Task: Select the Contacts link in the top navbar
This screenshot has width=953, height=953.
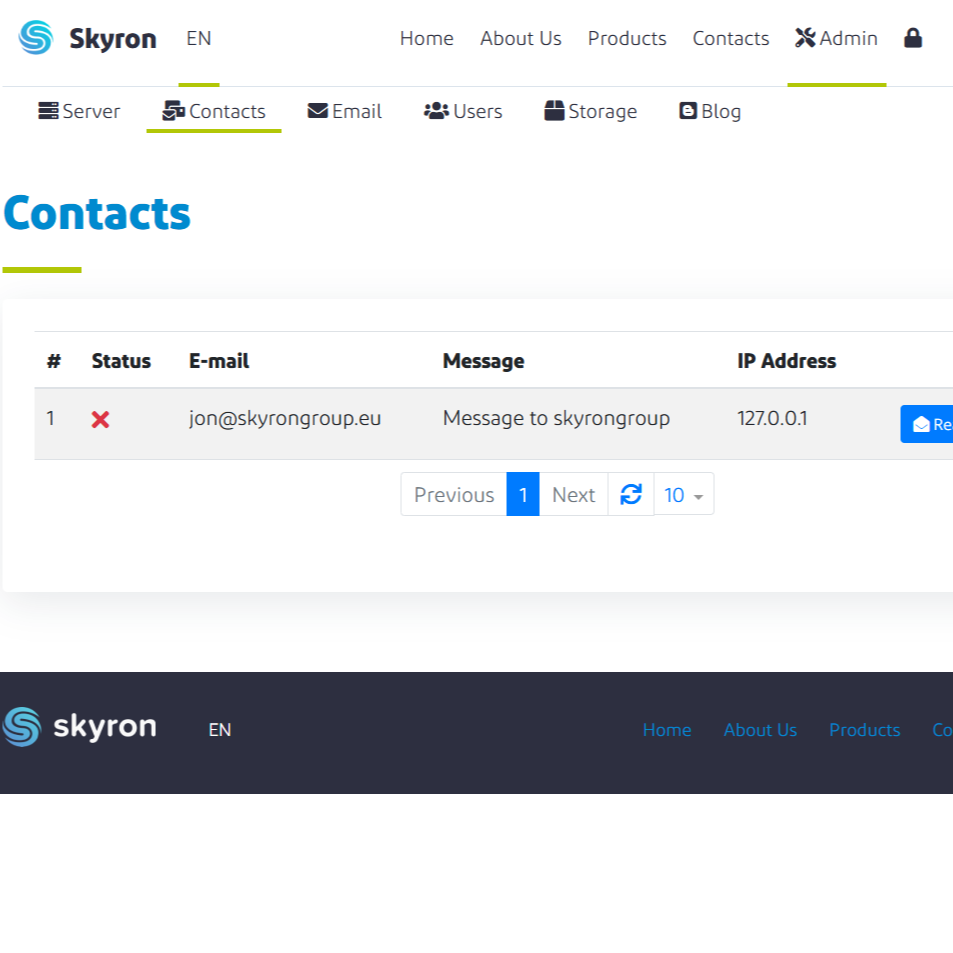Action: [730, 38]
